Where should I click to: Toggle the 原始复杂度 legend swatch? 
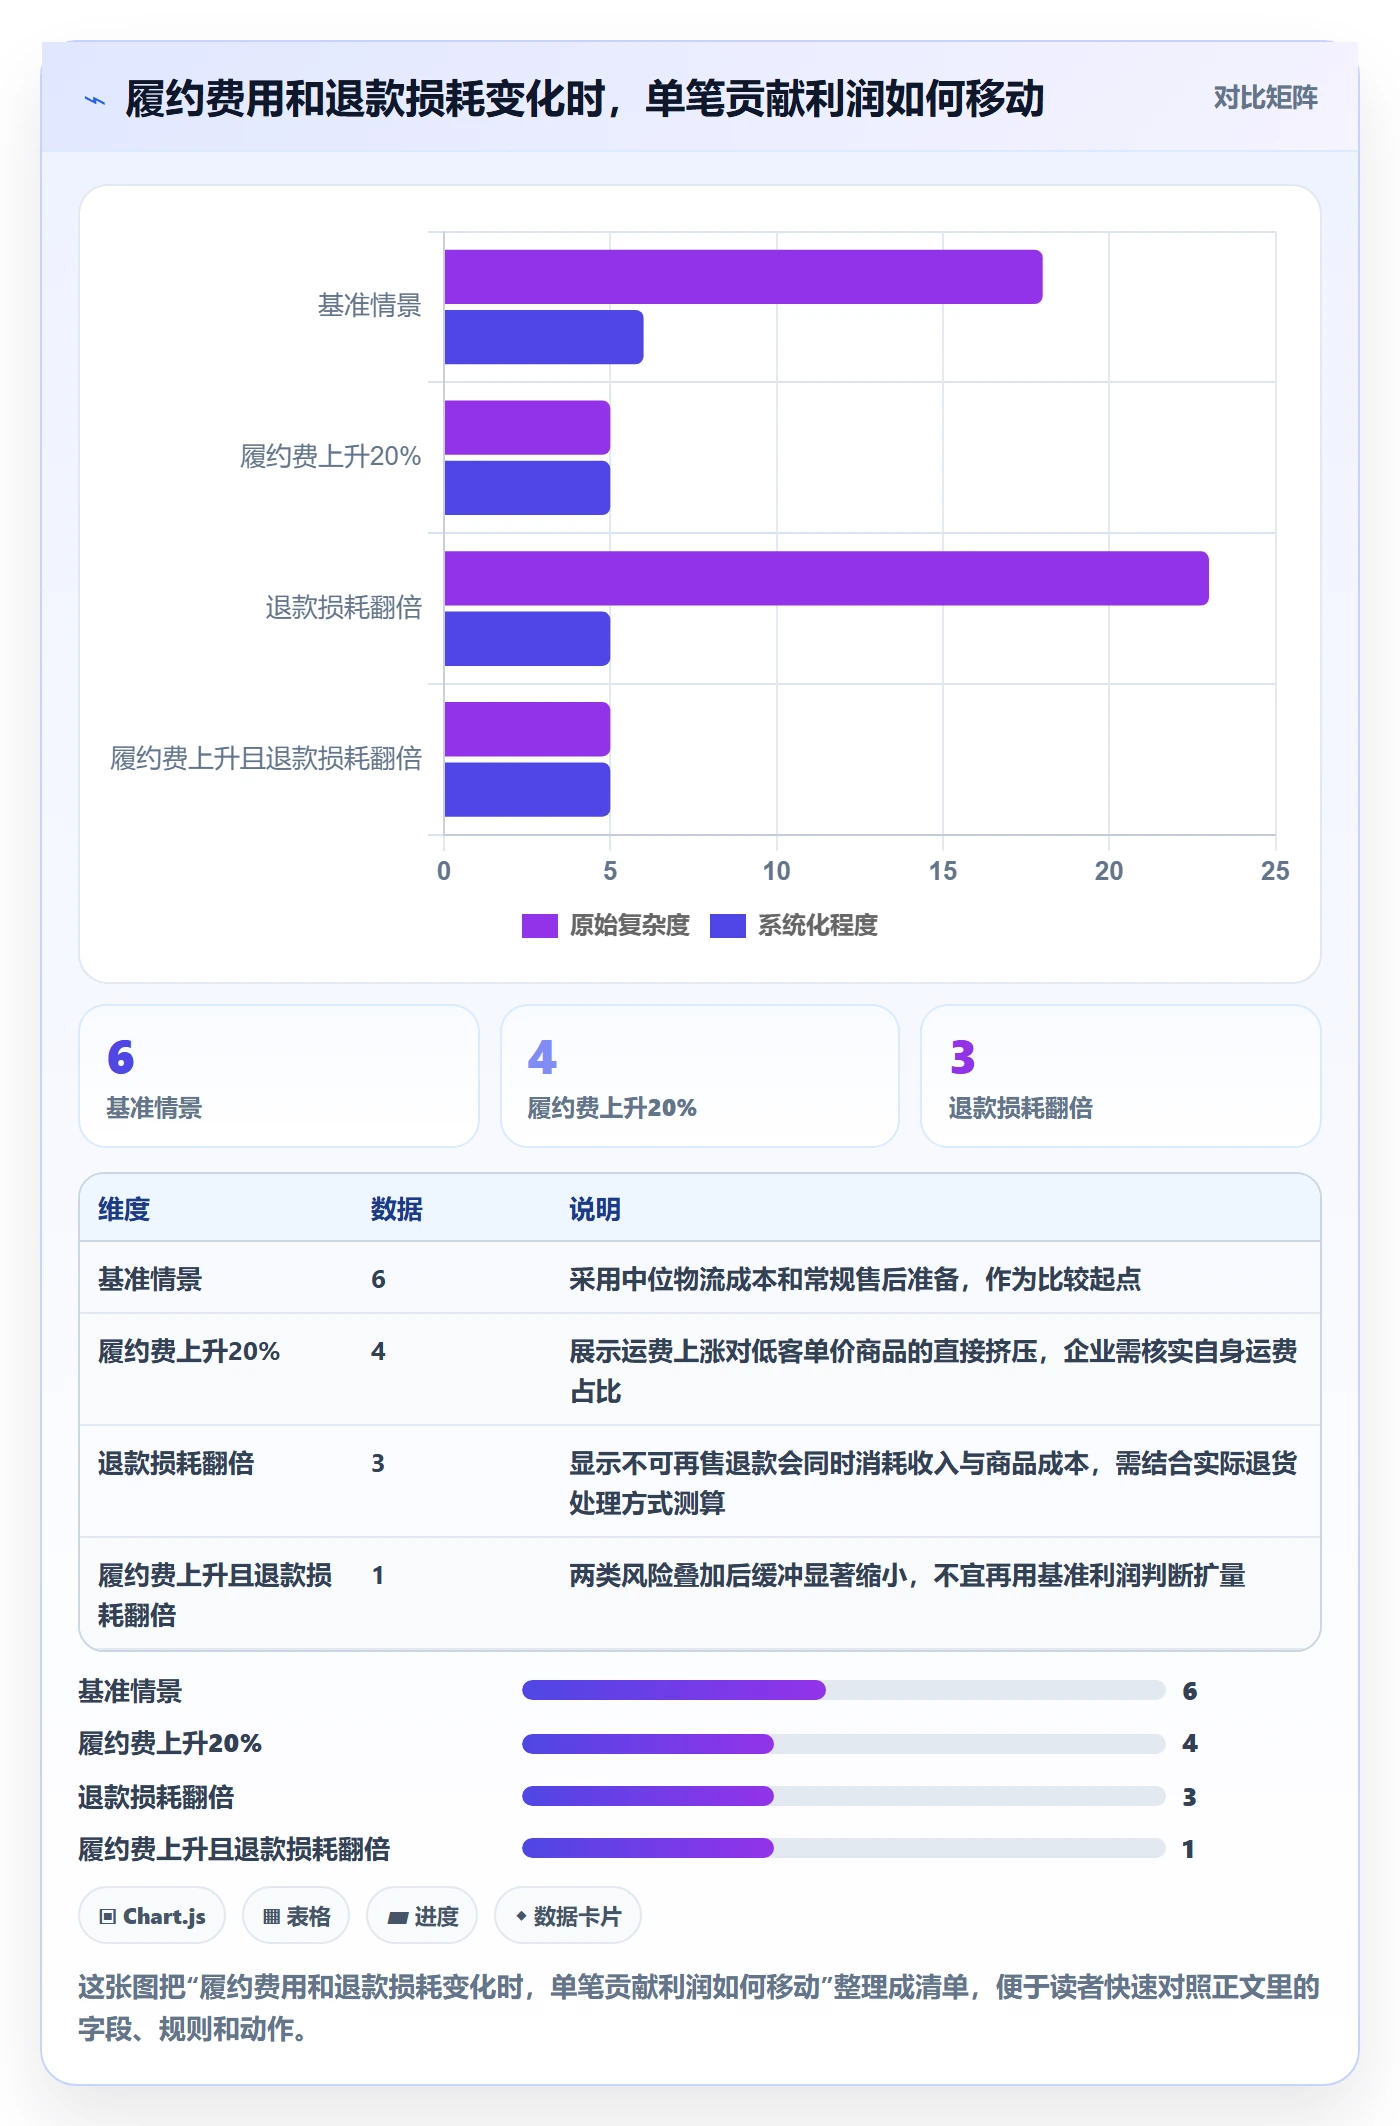(539, 926)
